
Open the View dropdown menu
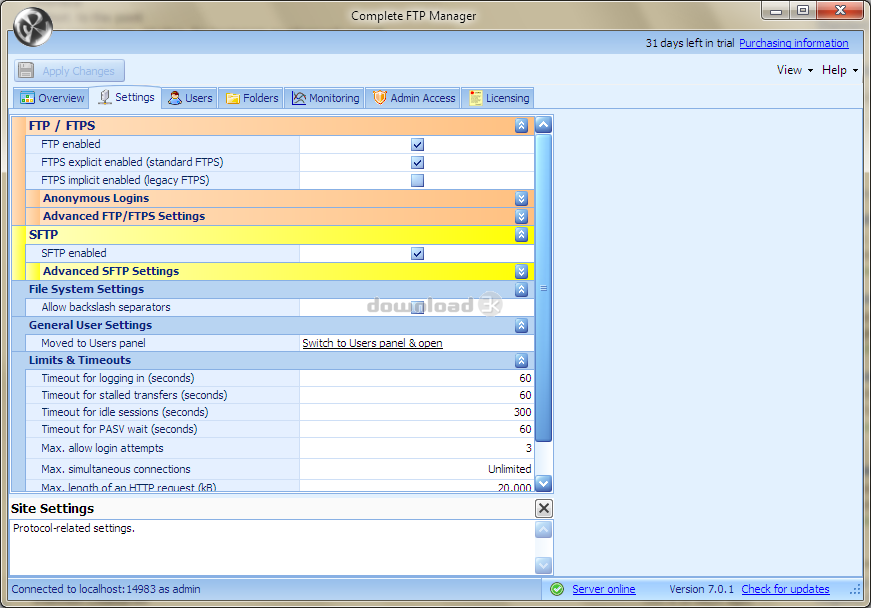[x=795, y=70]
